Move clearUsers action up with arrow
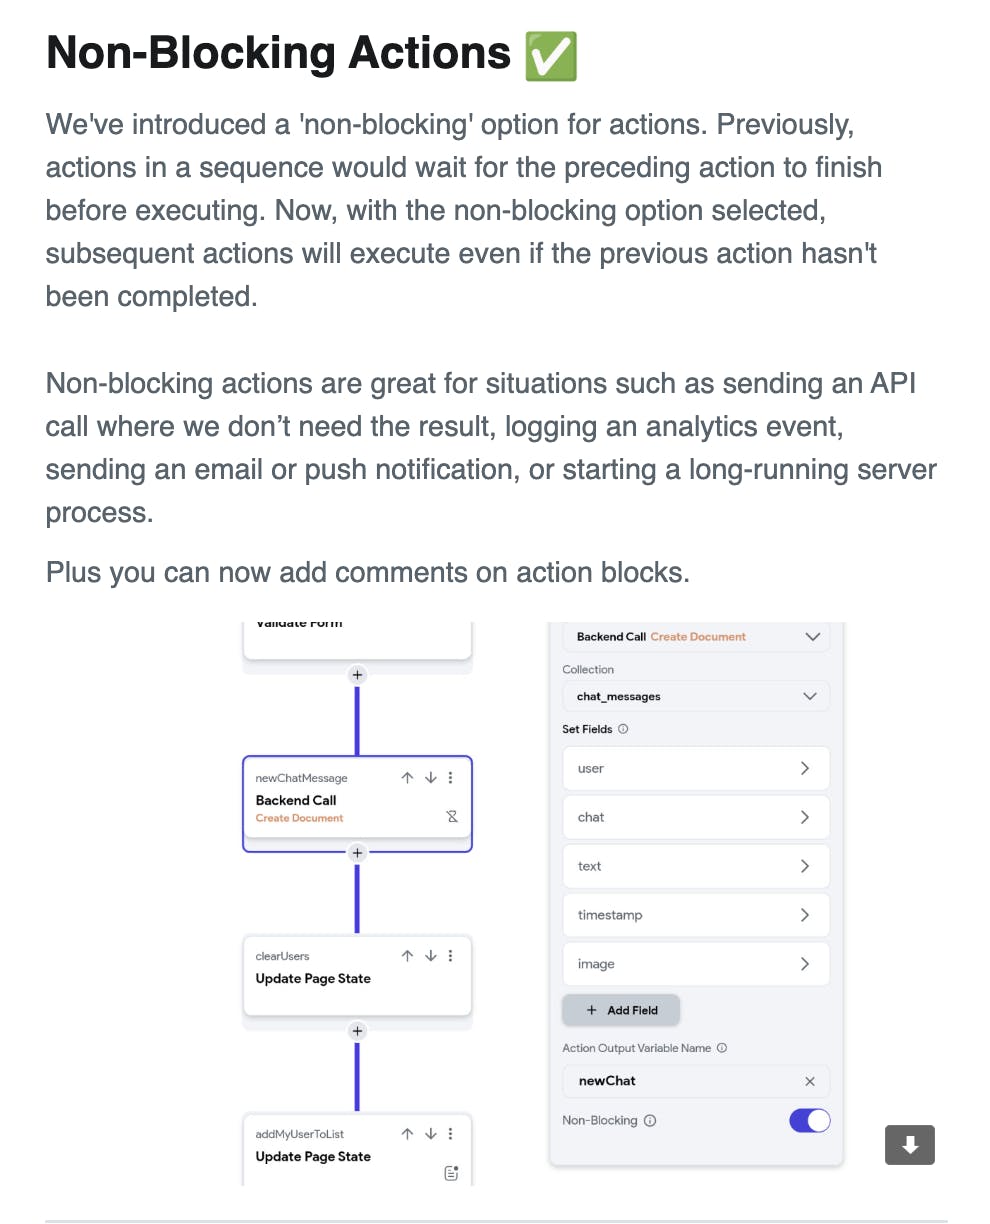 coord(407,956)
